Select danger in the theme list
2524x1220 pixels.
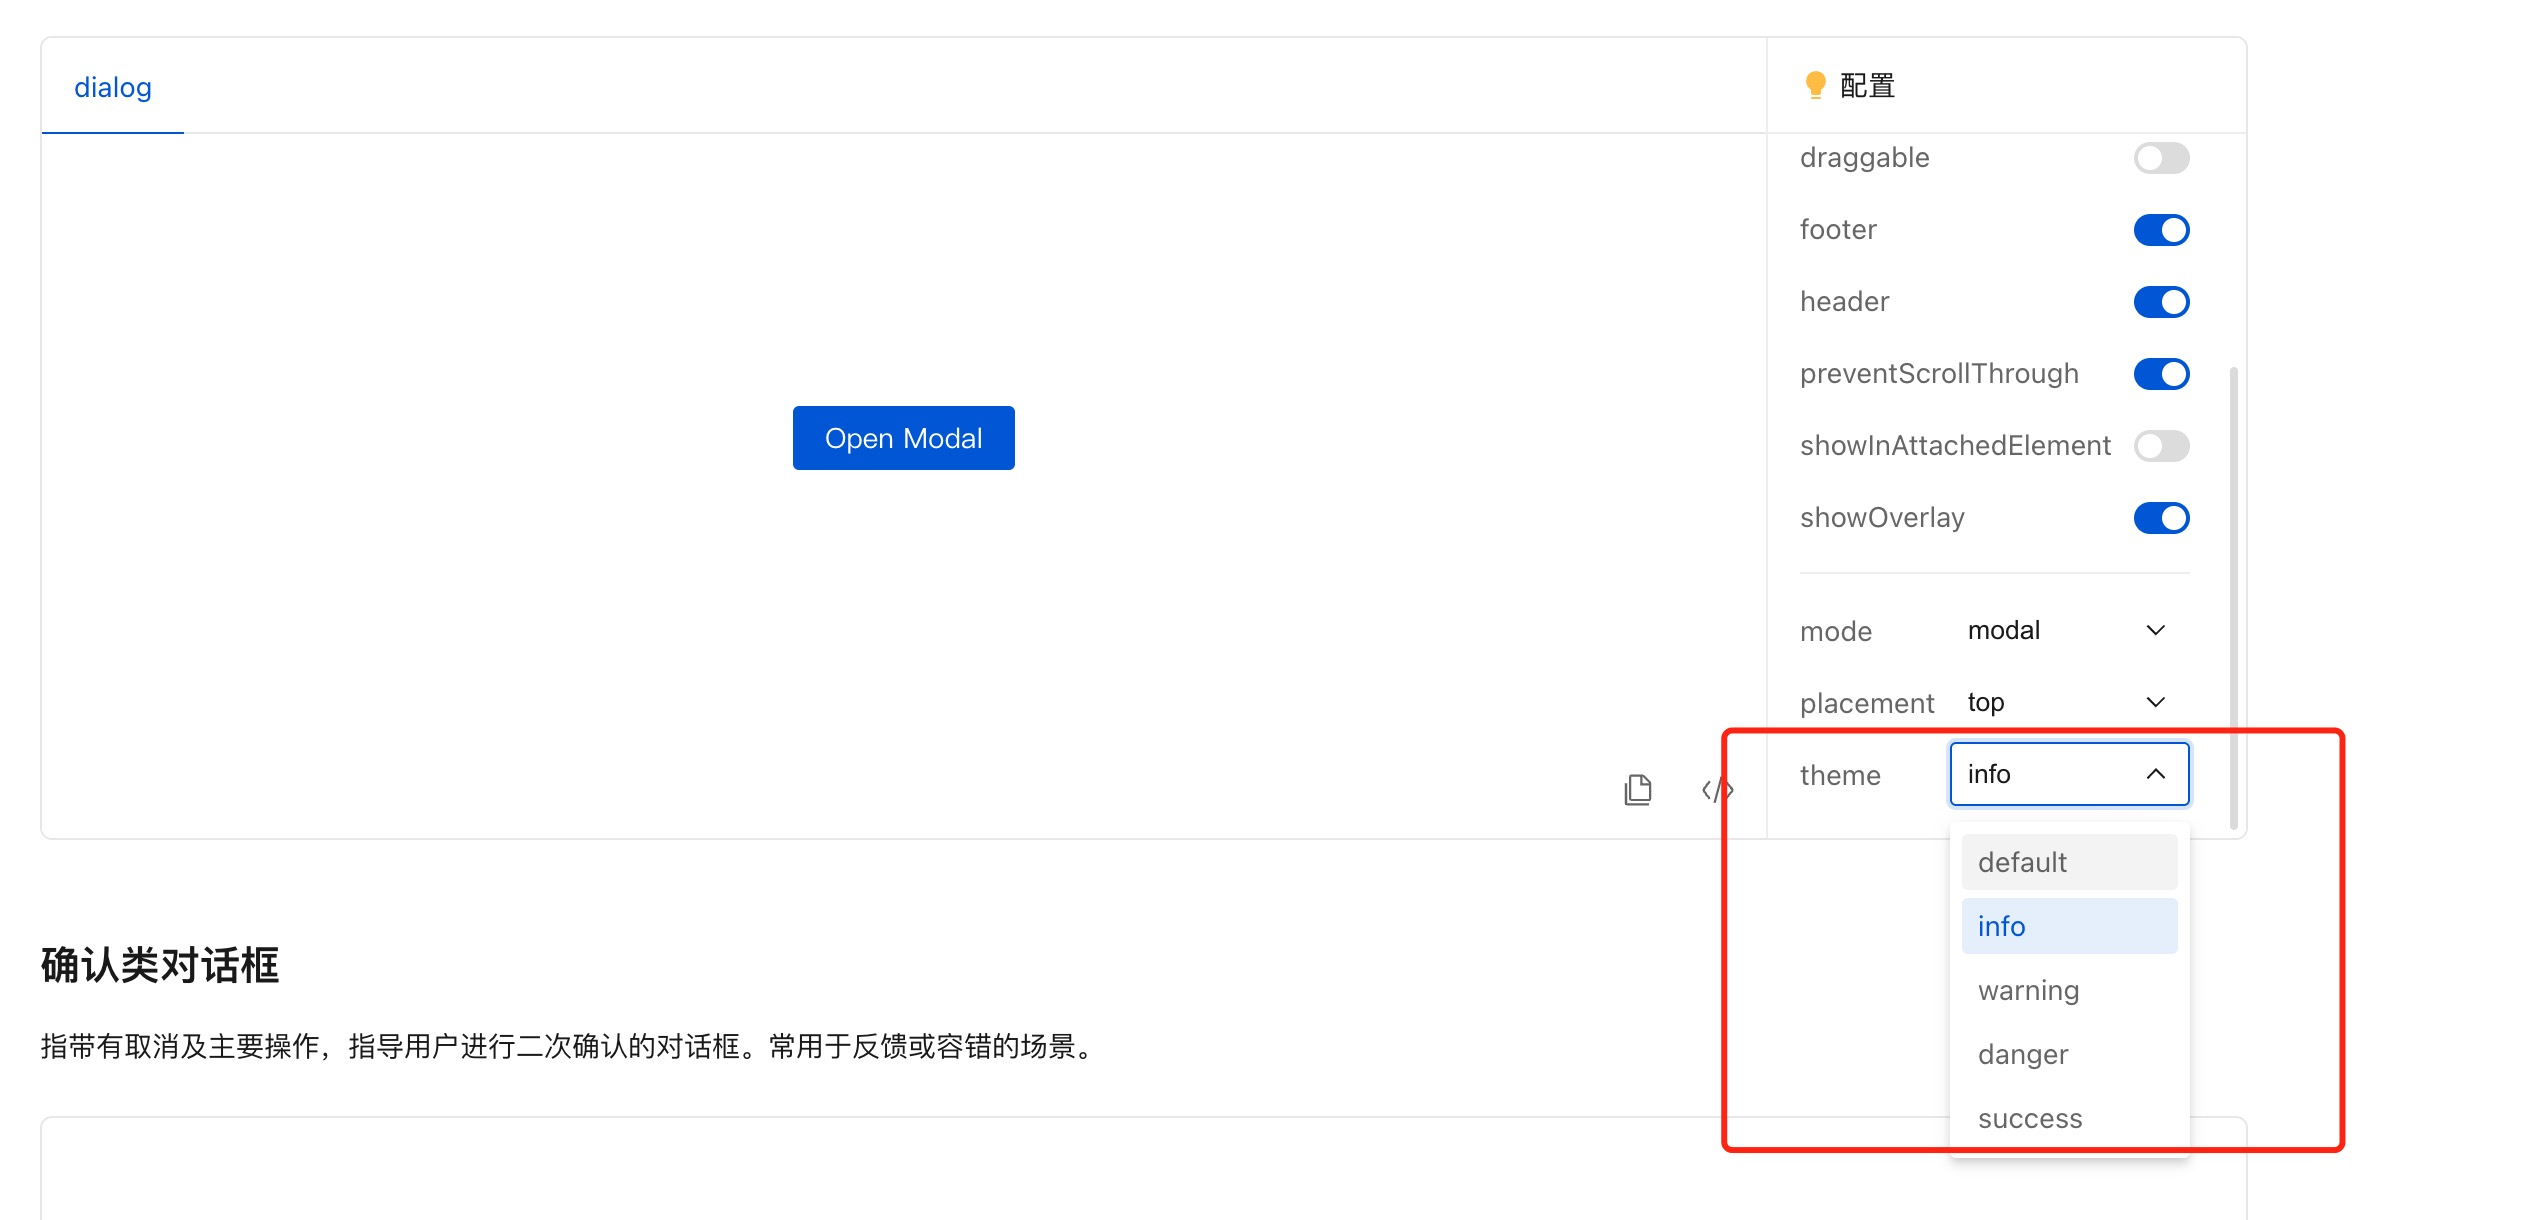tap(2022, 1053)
